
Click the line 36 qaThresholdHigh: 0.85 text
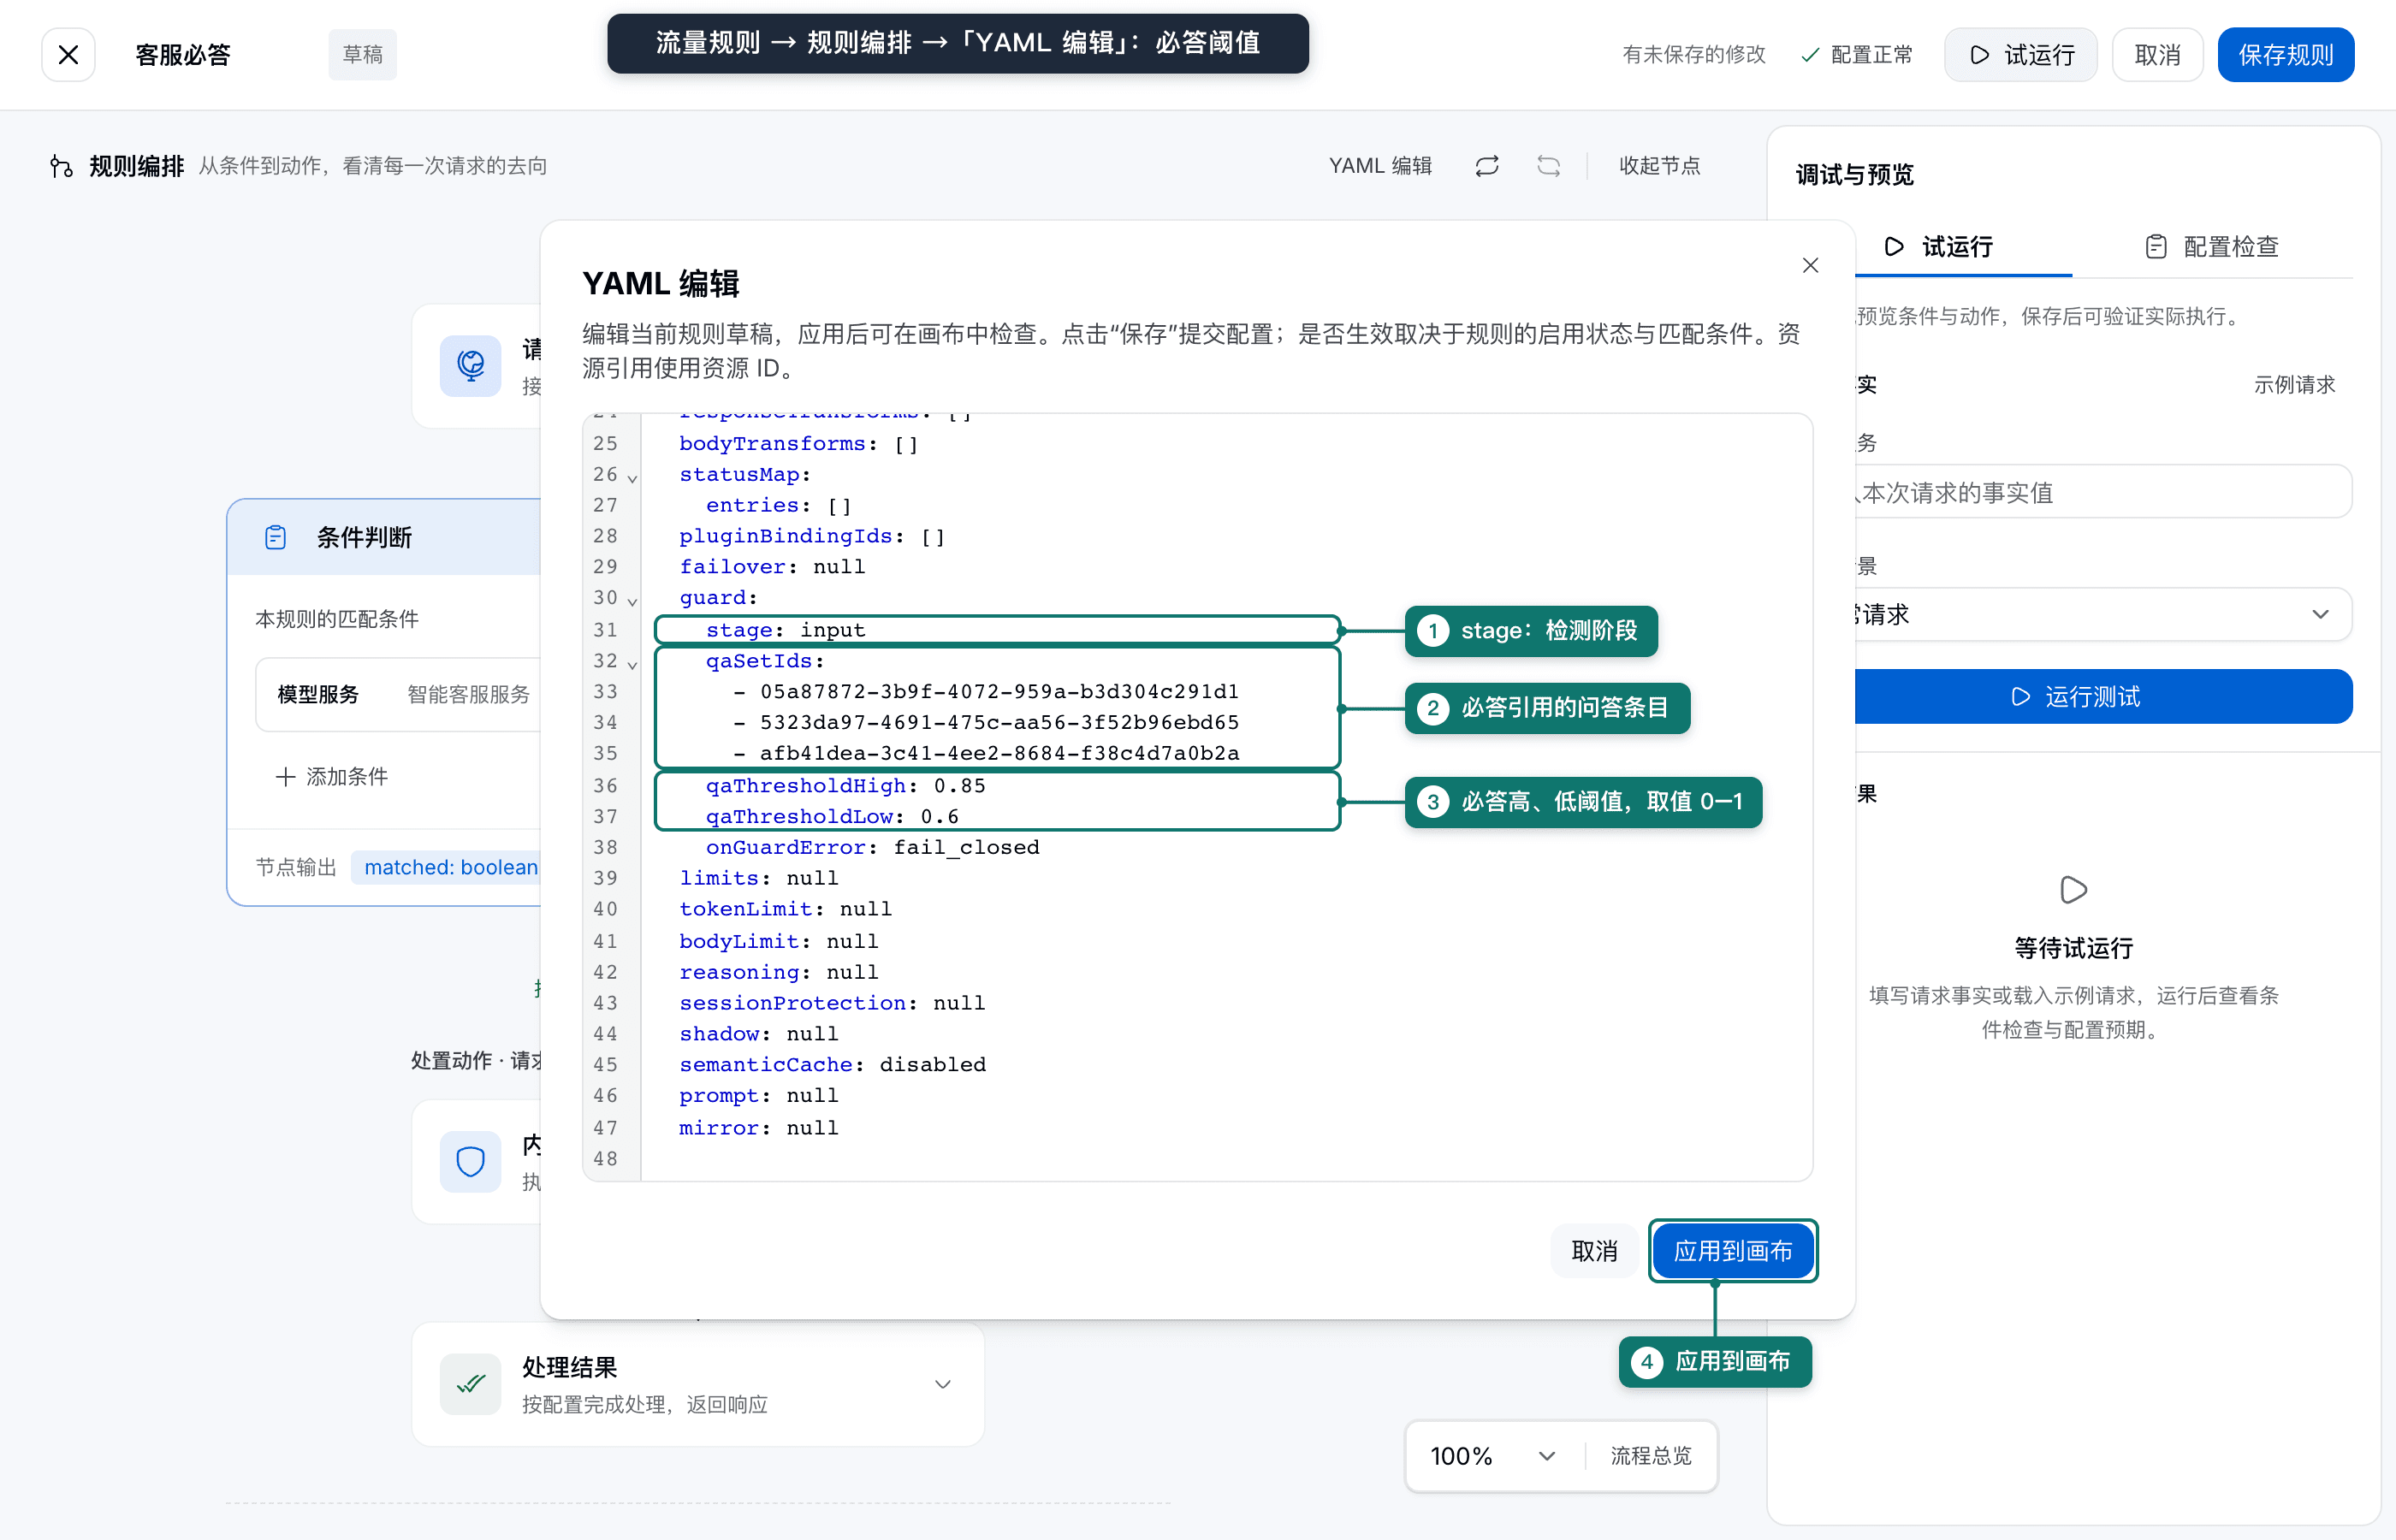[845, 785]
